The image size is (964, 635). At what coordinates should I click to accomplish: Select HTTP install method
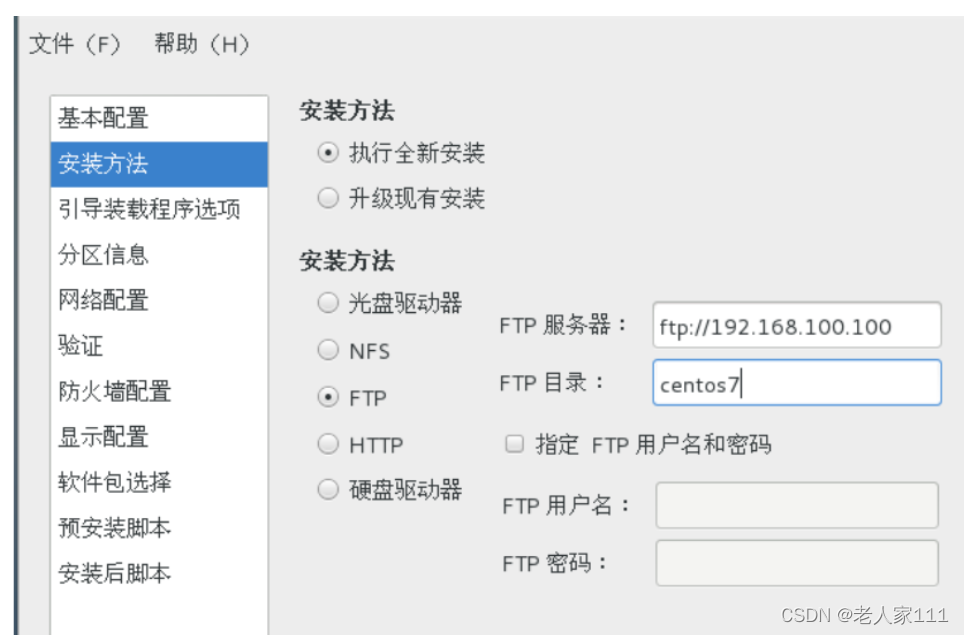[x=327, y=444]
